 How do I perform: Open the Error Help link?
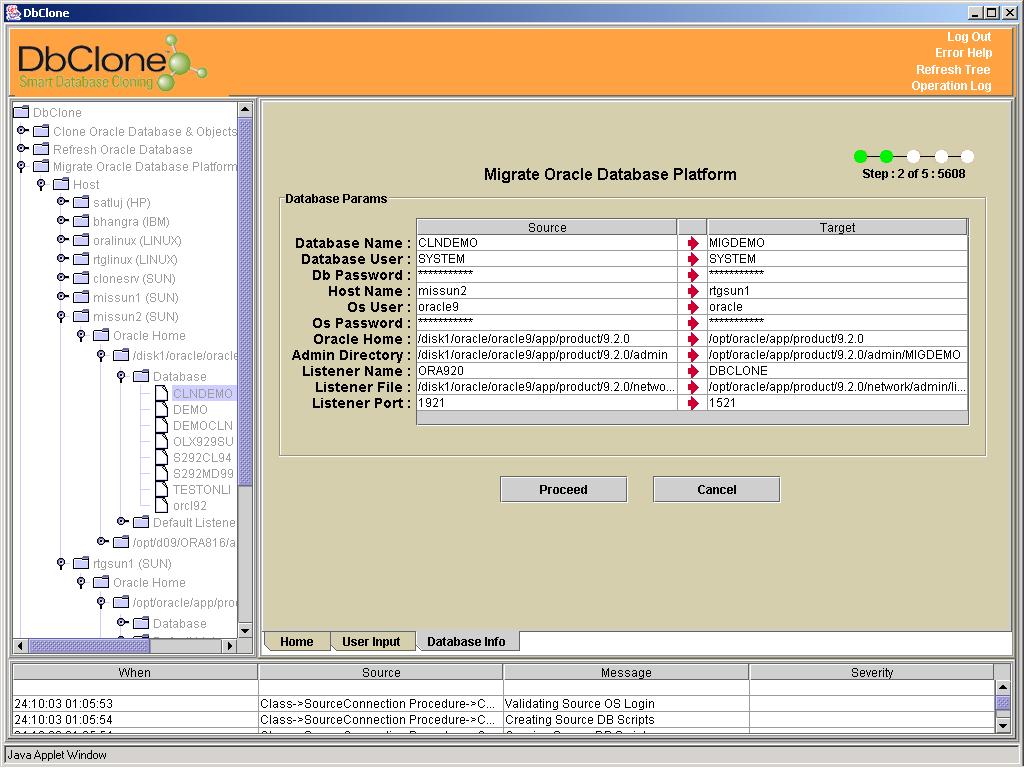(x=963, y=53)
